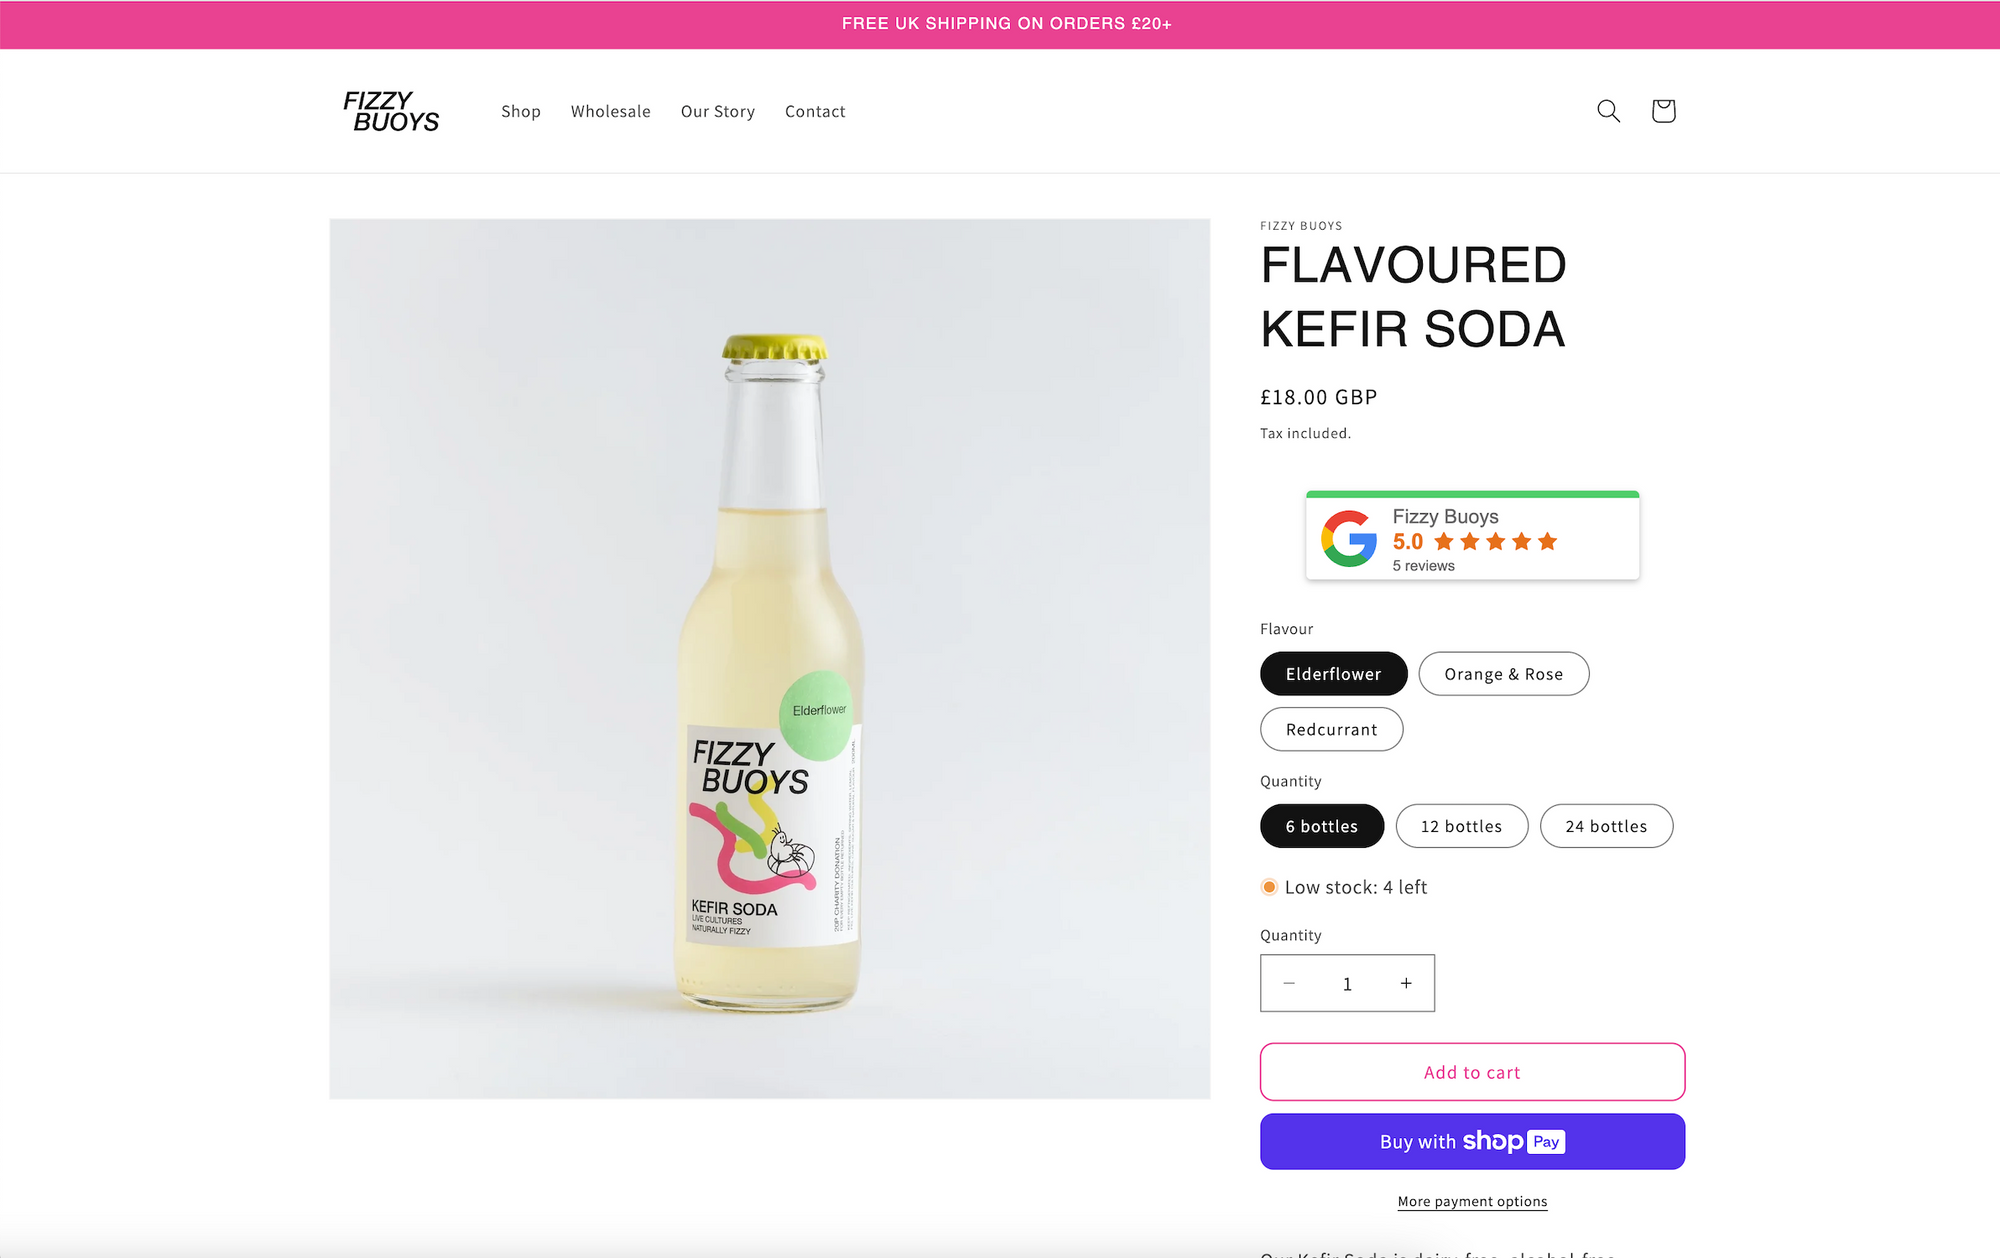
Task: Open the Our Story page
Action: coord(717,111)
